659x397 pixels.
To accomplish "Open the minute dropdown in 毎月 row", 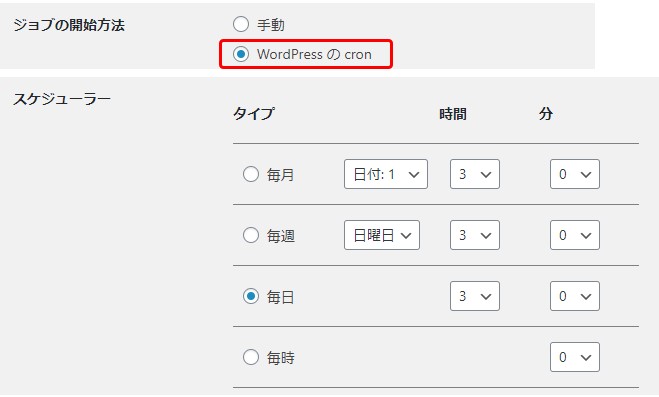I will click(575, 174).
